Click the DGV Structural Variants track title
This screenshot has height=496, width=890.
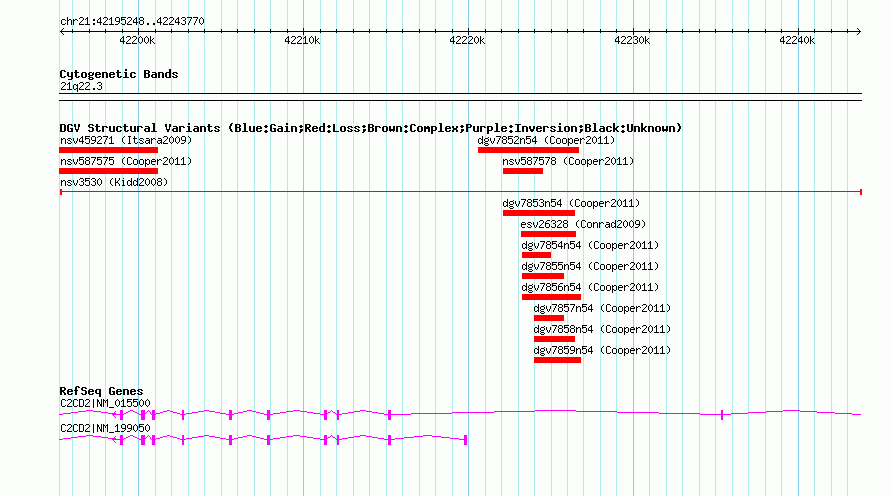pyautogui.click(x=371, y=128)
